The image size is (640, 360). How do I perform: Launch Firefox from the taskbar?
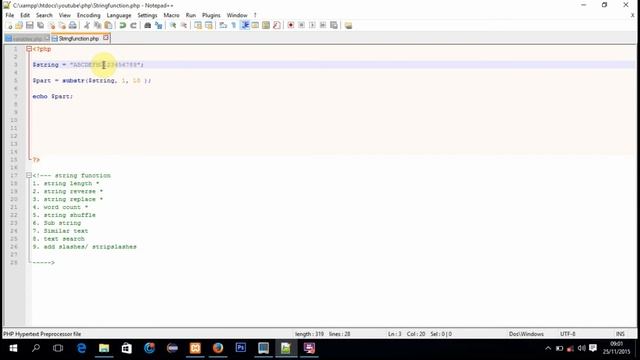(x=218, y=348)
